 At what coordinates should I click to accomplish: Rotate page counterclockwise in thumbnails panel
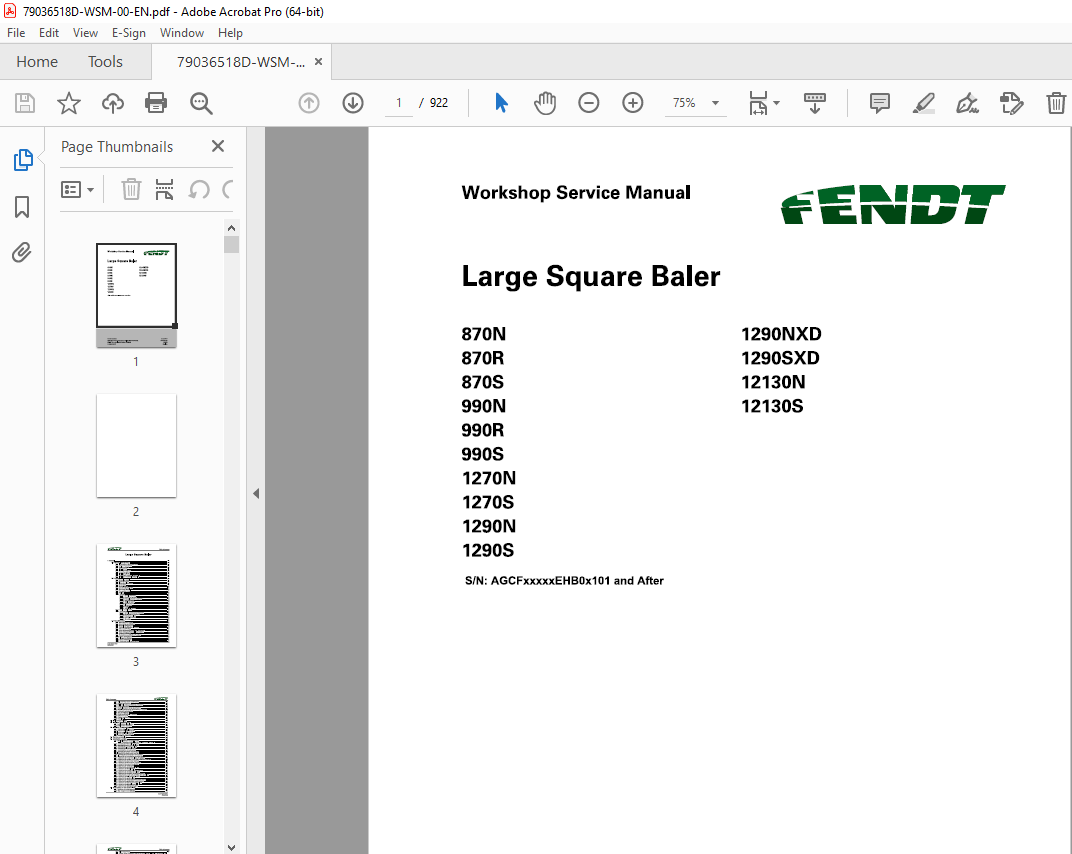(x=199, y=189)
